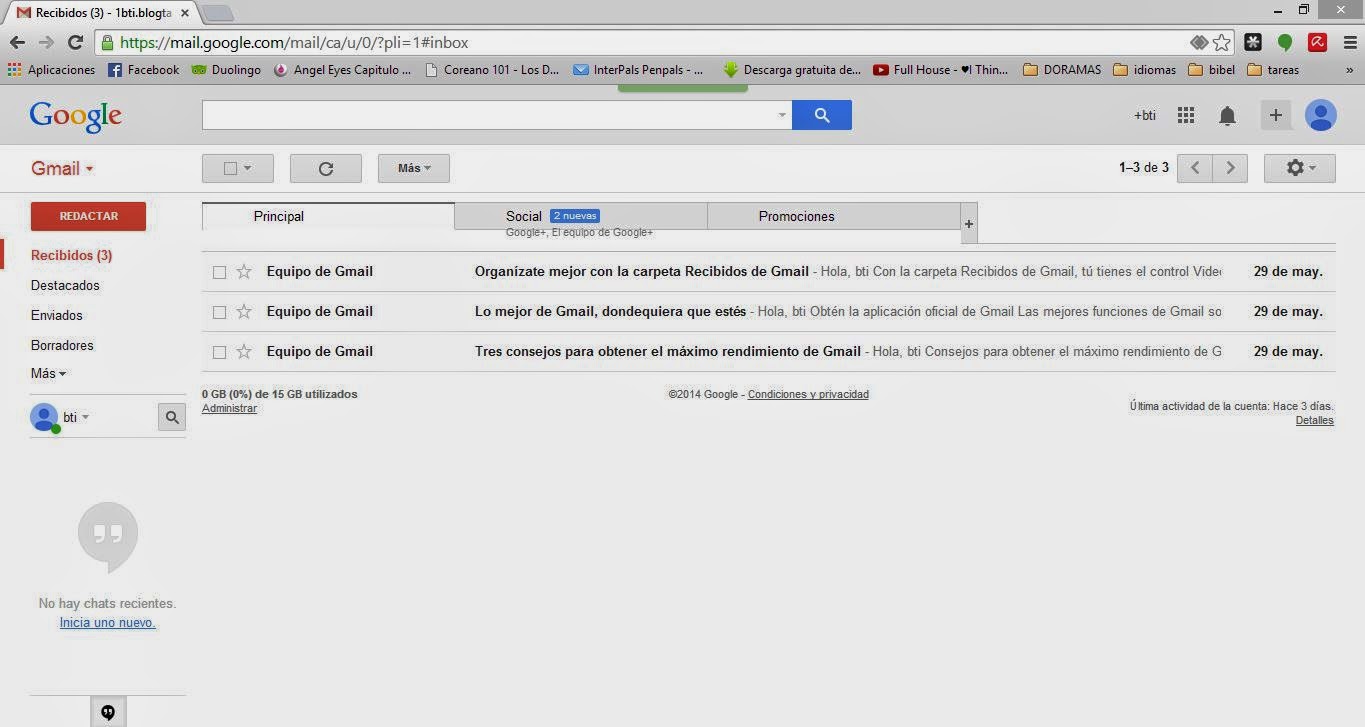The height and width of the screenshot is (727, 1365).
Task: Open the Borradores folder
Action: [62, 345]
